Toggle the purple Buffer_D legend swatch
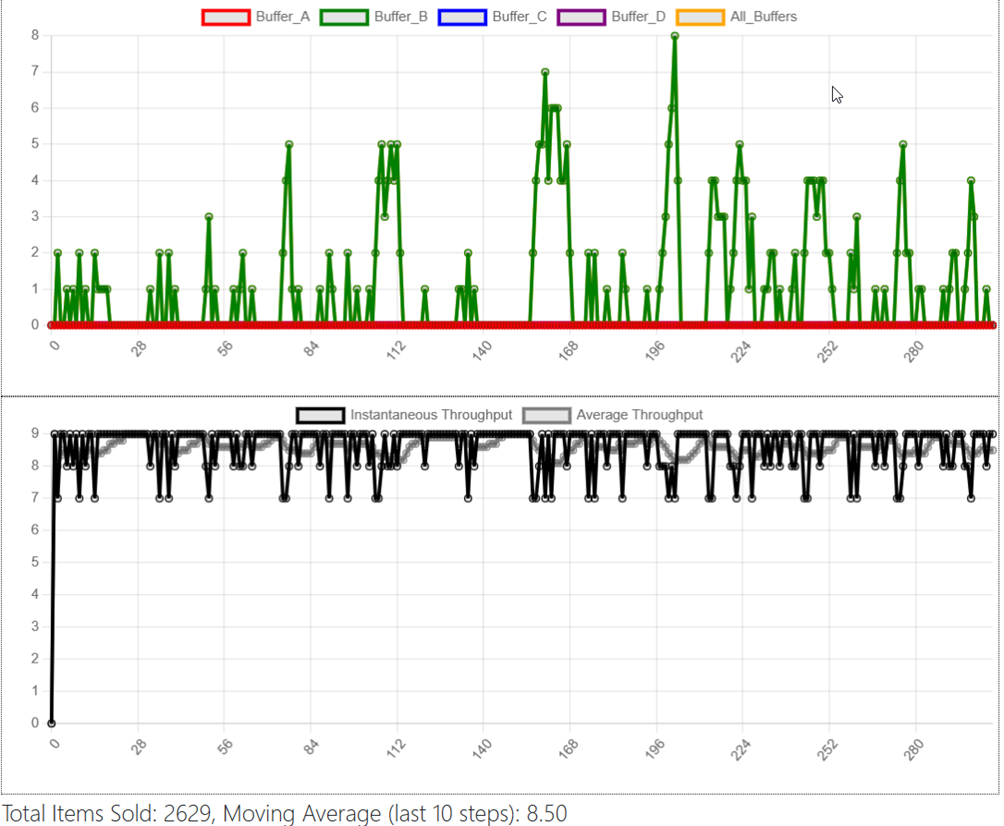1004x826 pixels. [581, 17]
